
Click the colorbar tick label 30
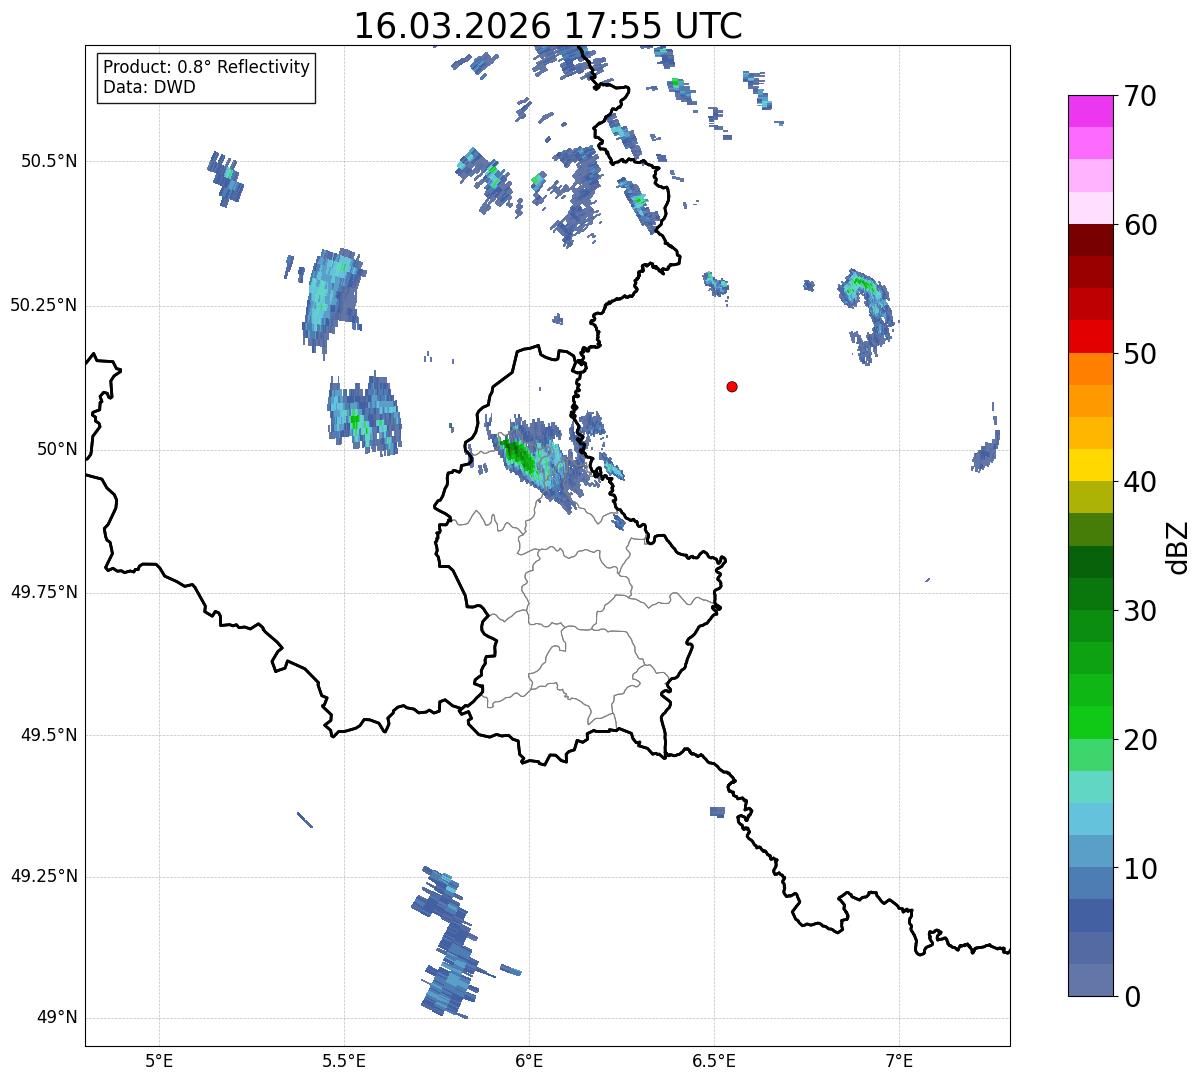pos(1140,611)
